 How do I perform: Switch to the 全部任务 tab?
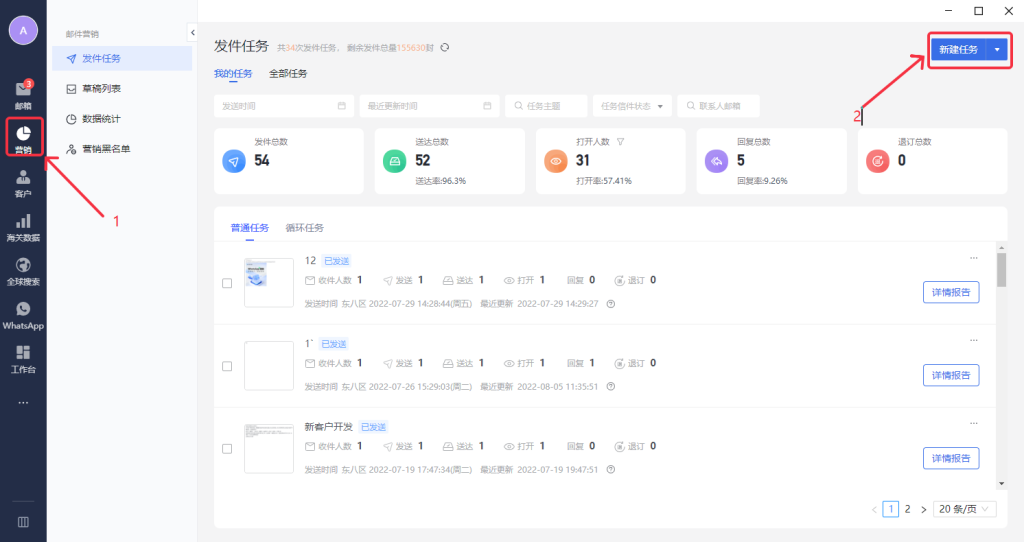pyautogui.click(x=288, y=73)
